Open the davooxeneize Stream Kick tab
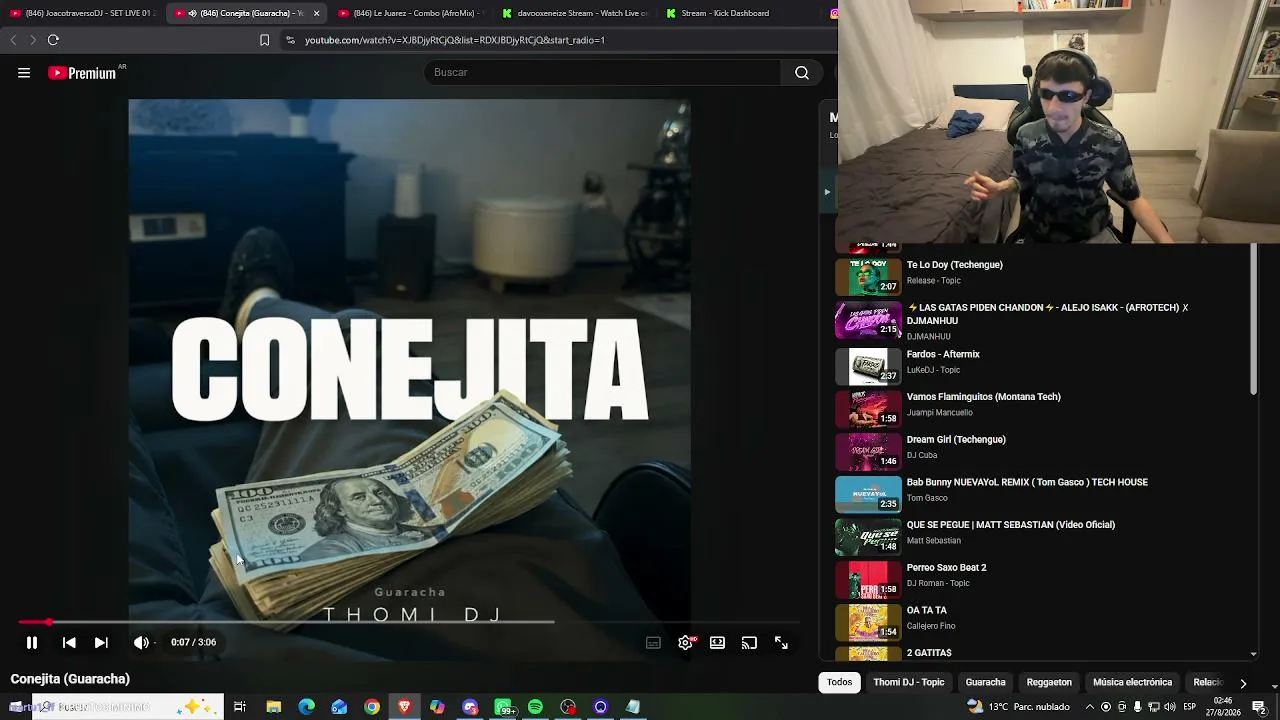The height and width of the screenshot is (720, 1280). point(575,13)
